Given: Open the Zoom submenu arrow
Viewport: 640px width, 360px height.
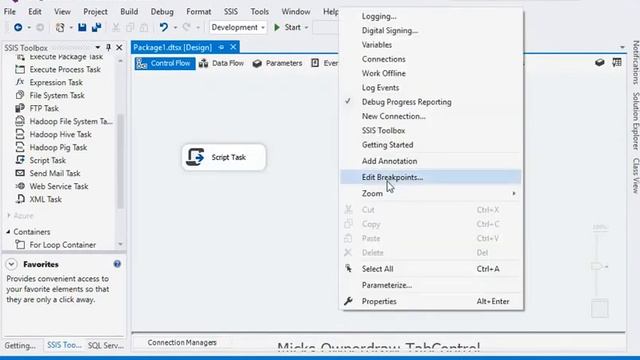Looking at the screenshot, I should (x=514, y=193).
